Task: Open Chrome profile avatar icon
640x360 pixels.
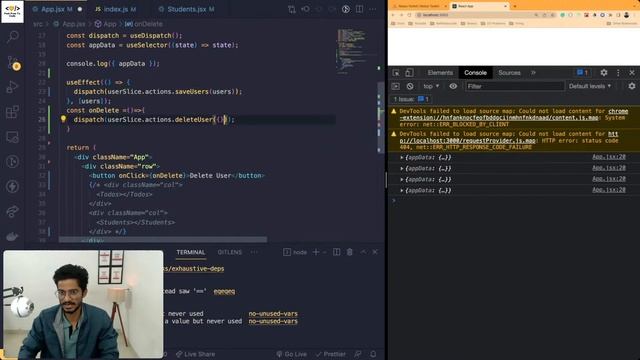Action: (x=627, y=15)
